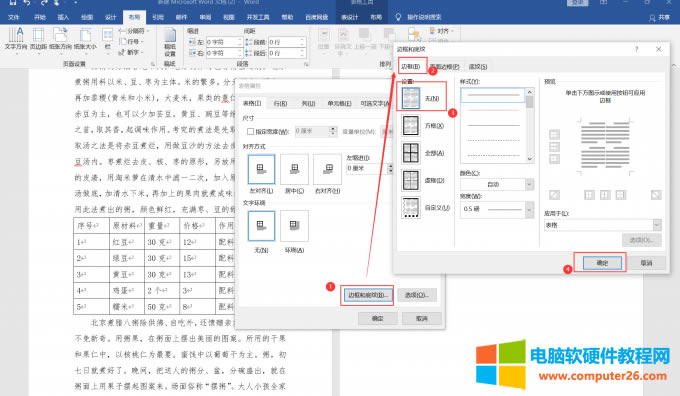Select the None (无) border setting icon
The width and height of the screenshot is (680, 396).
pyautogui.click(x=411, y=98)
